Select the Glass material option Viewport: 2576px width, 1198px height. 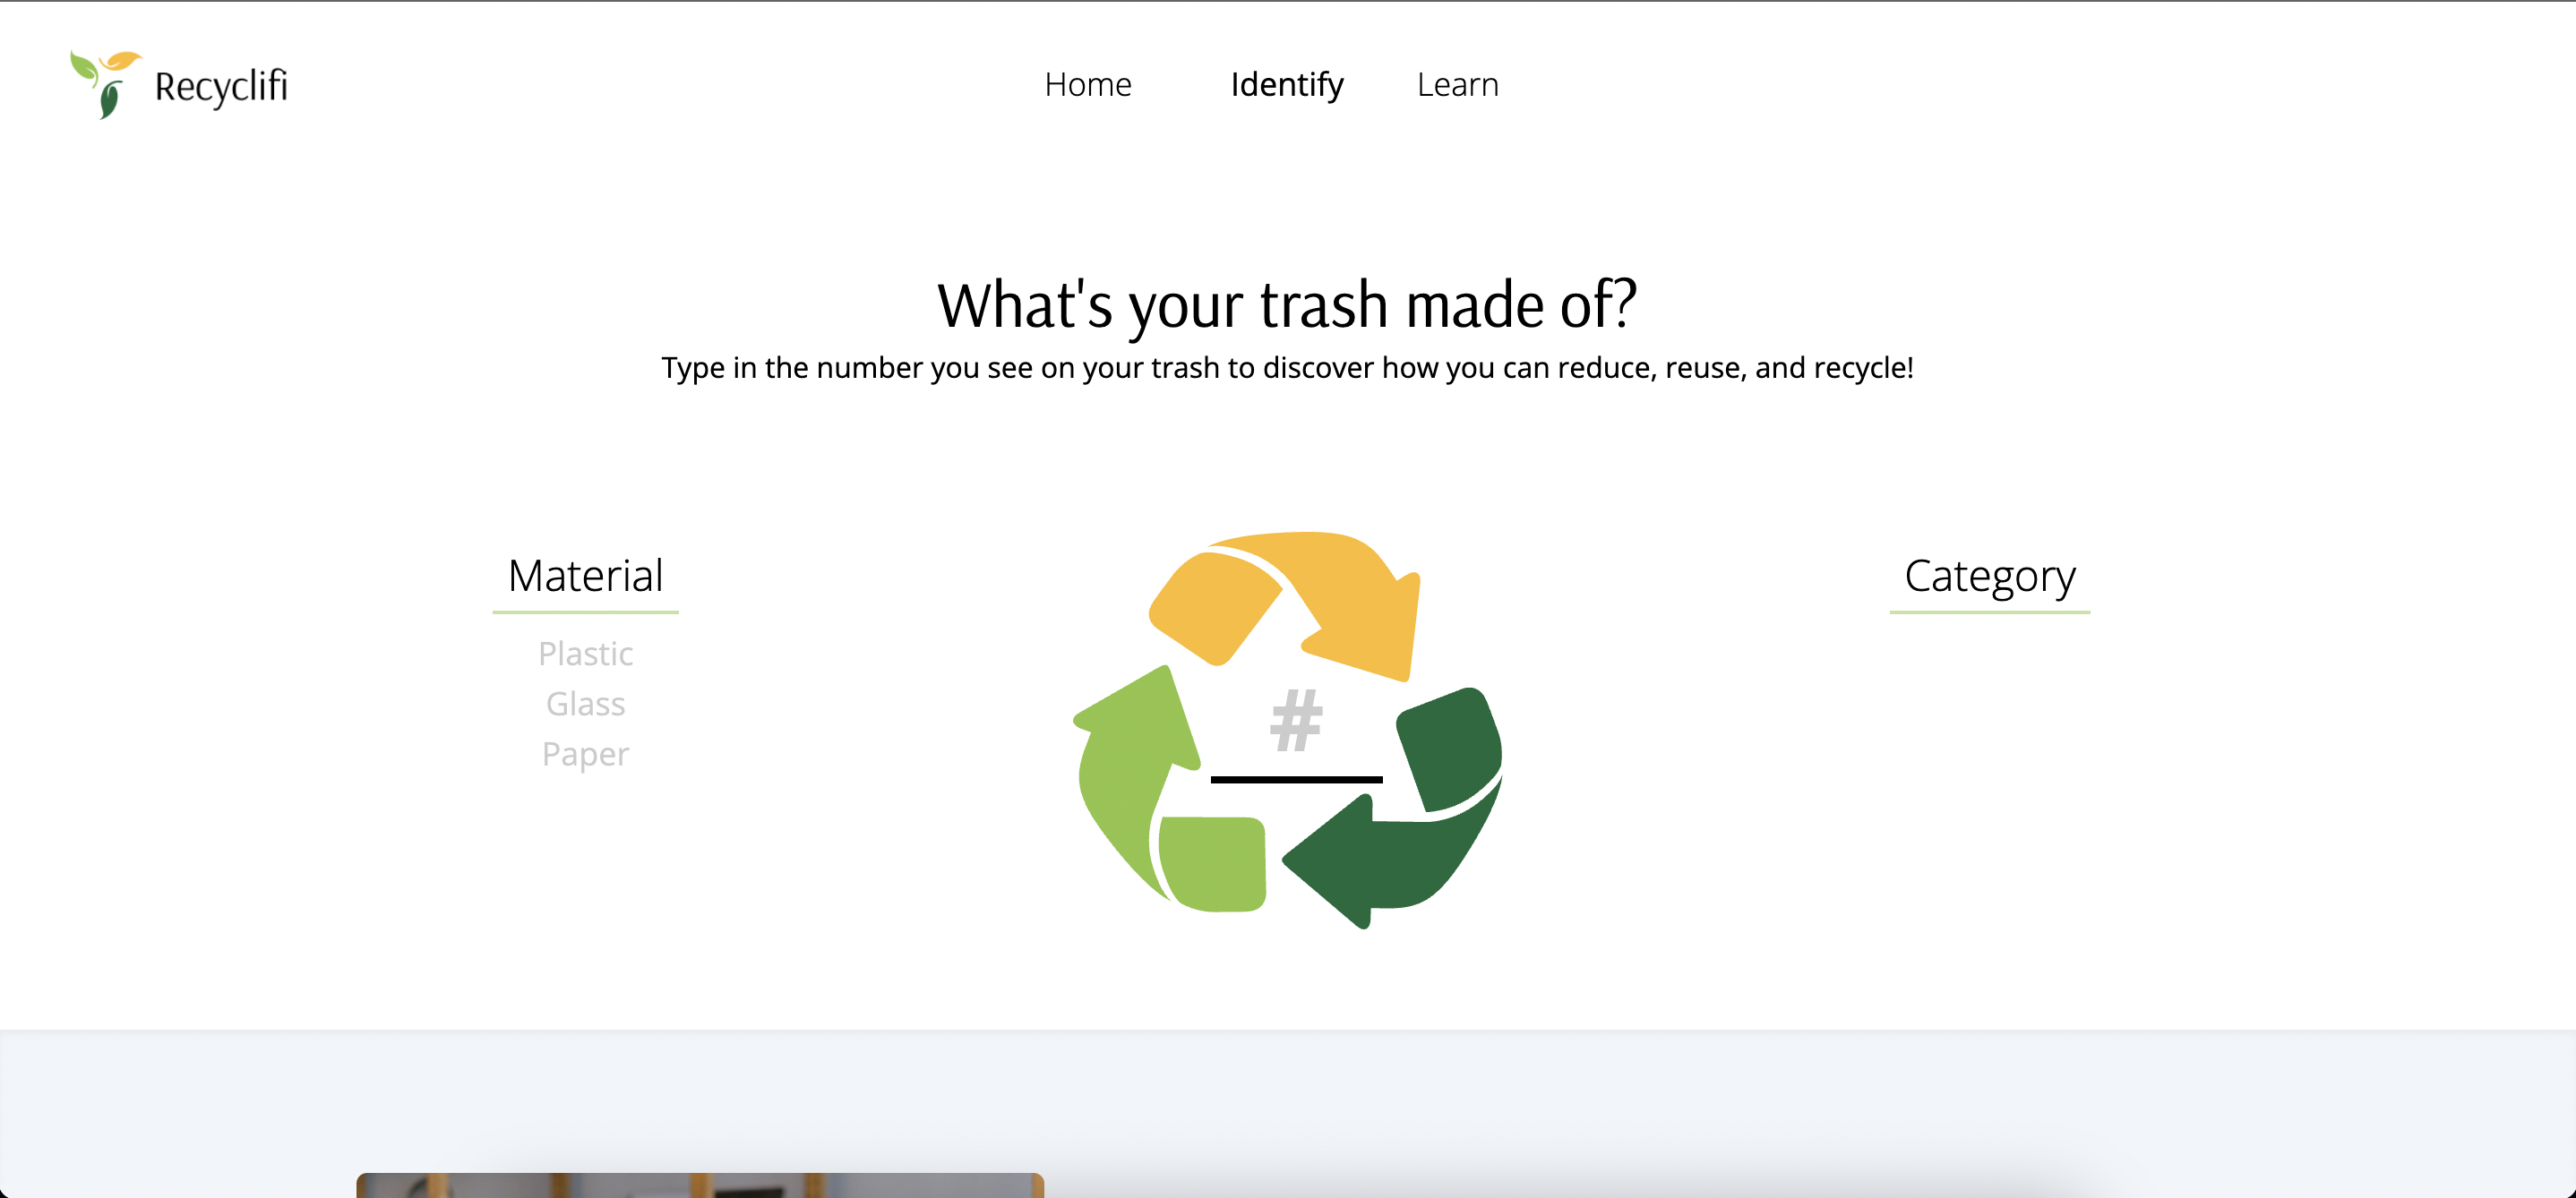[586, 704]
